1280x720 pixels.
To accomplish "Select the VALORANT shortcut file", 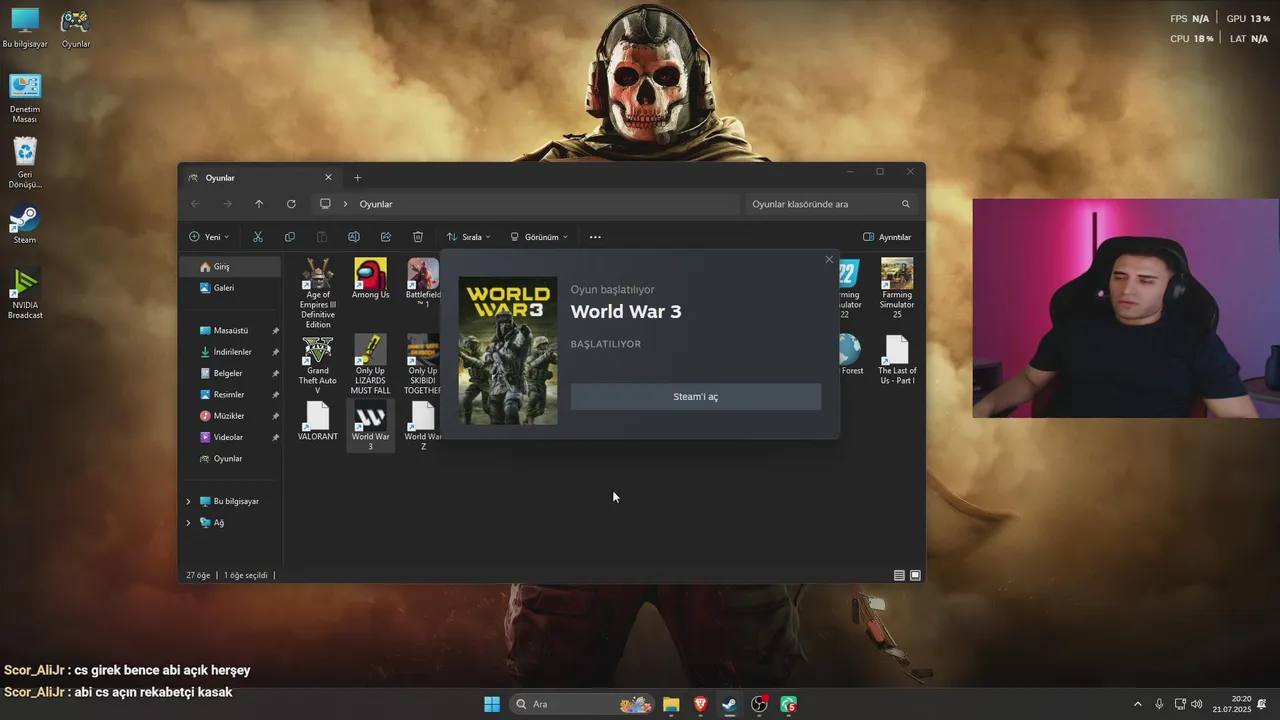I will coord(318,421).
